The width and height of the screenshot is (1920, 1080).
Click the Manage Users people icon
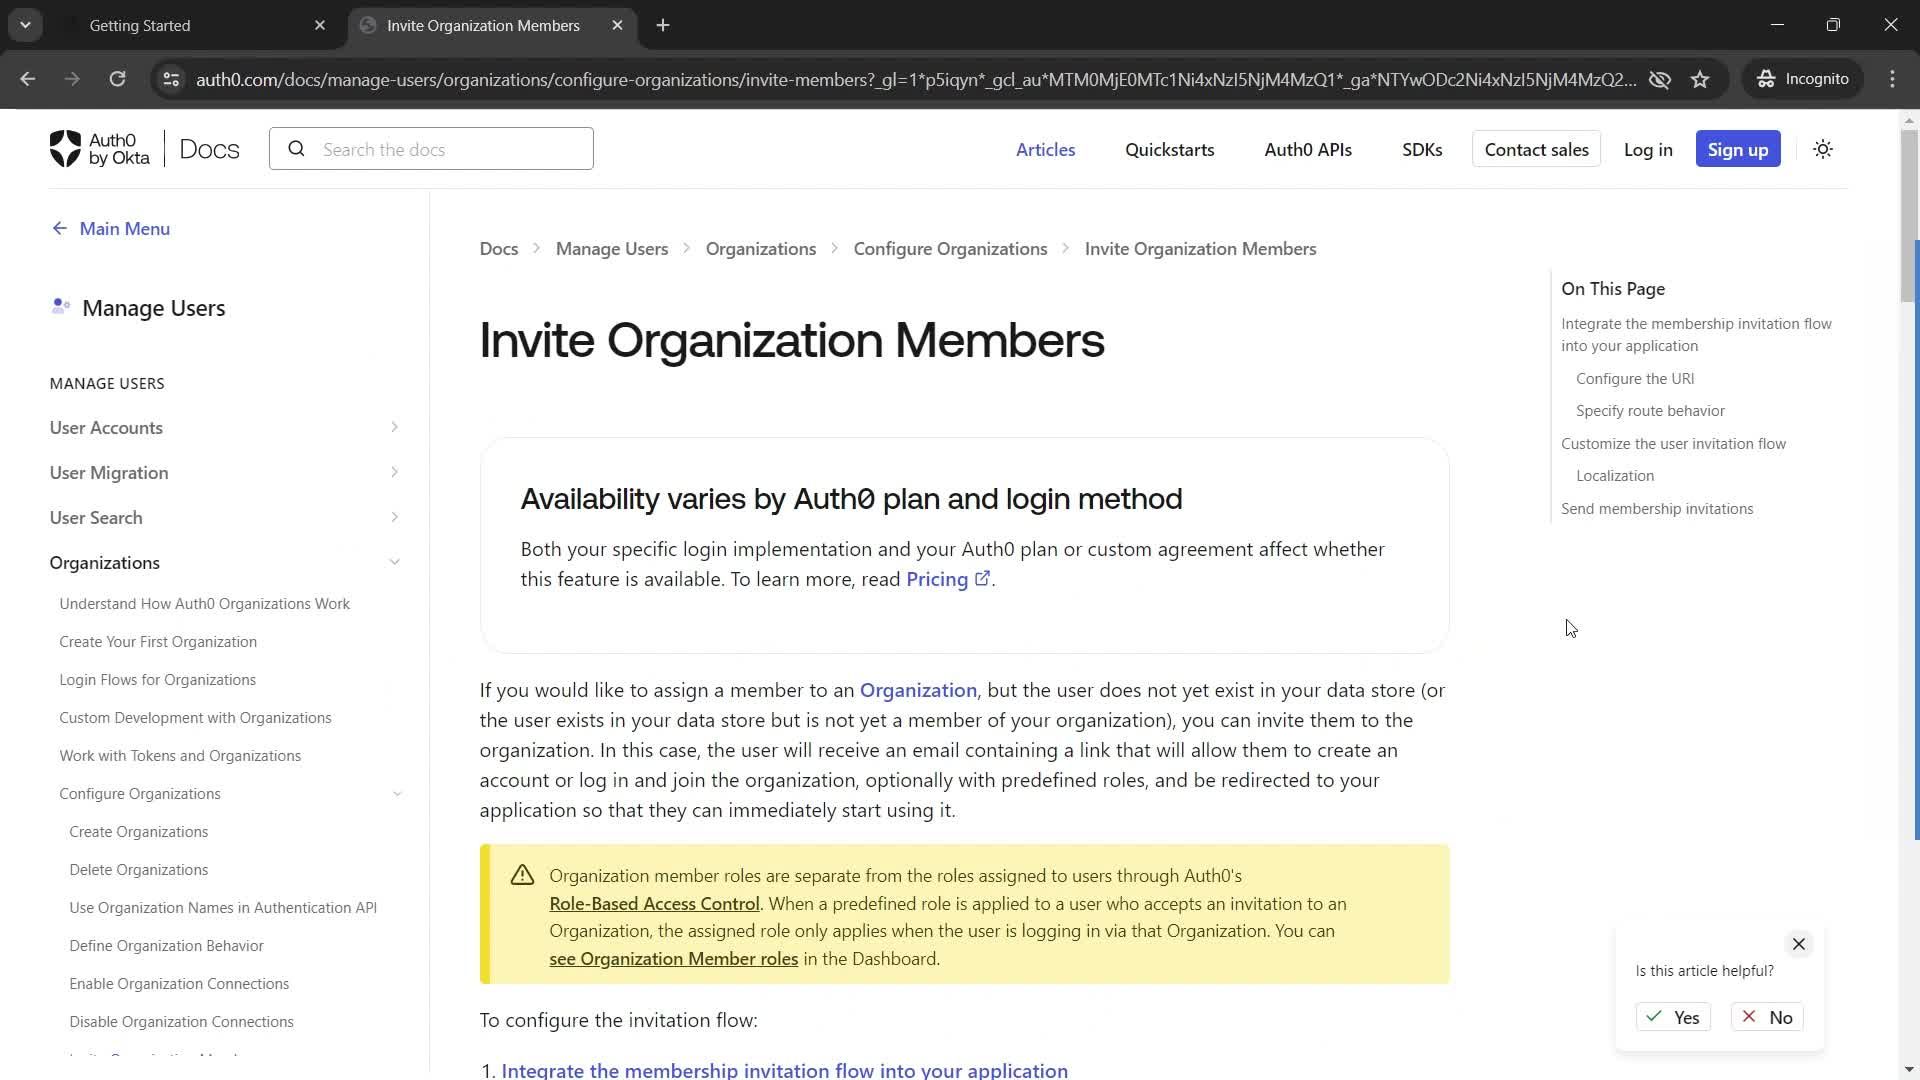pos(60,307)
